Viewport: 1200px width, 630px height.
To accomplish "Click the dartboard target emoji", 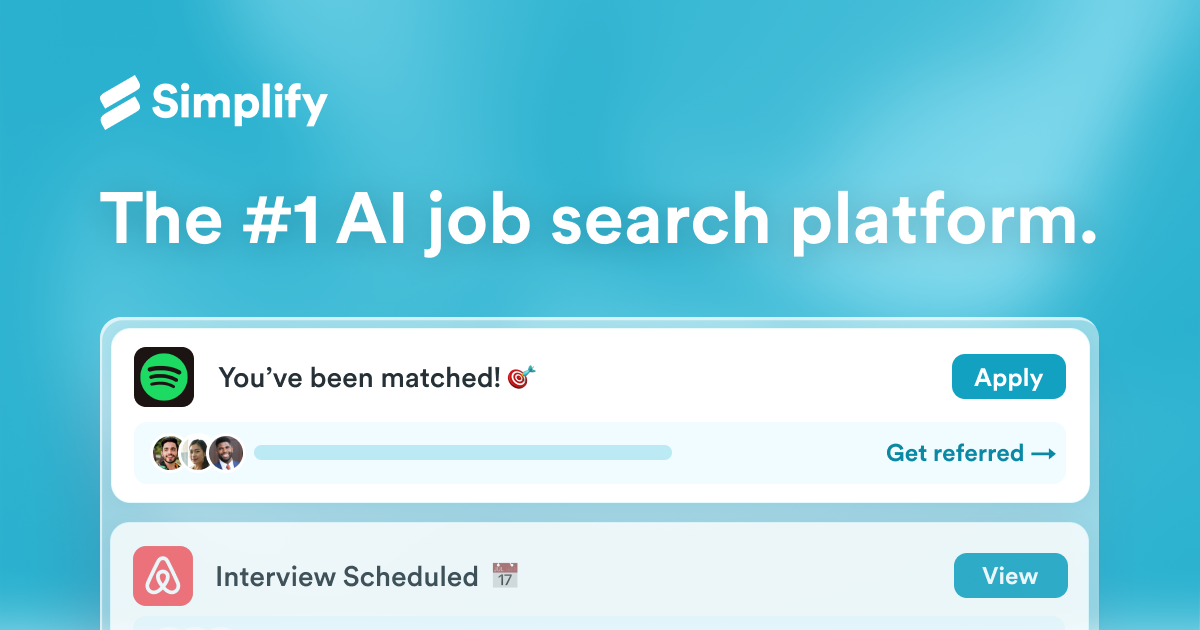I will 521,377.
